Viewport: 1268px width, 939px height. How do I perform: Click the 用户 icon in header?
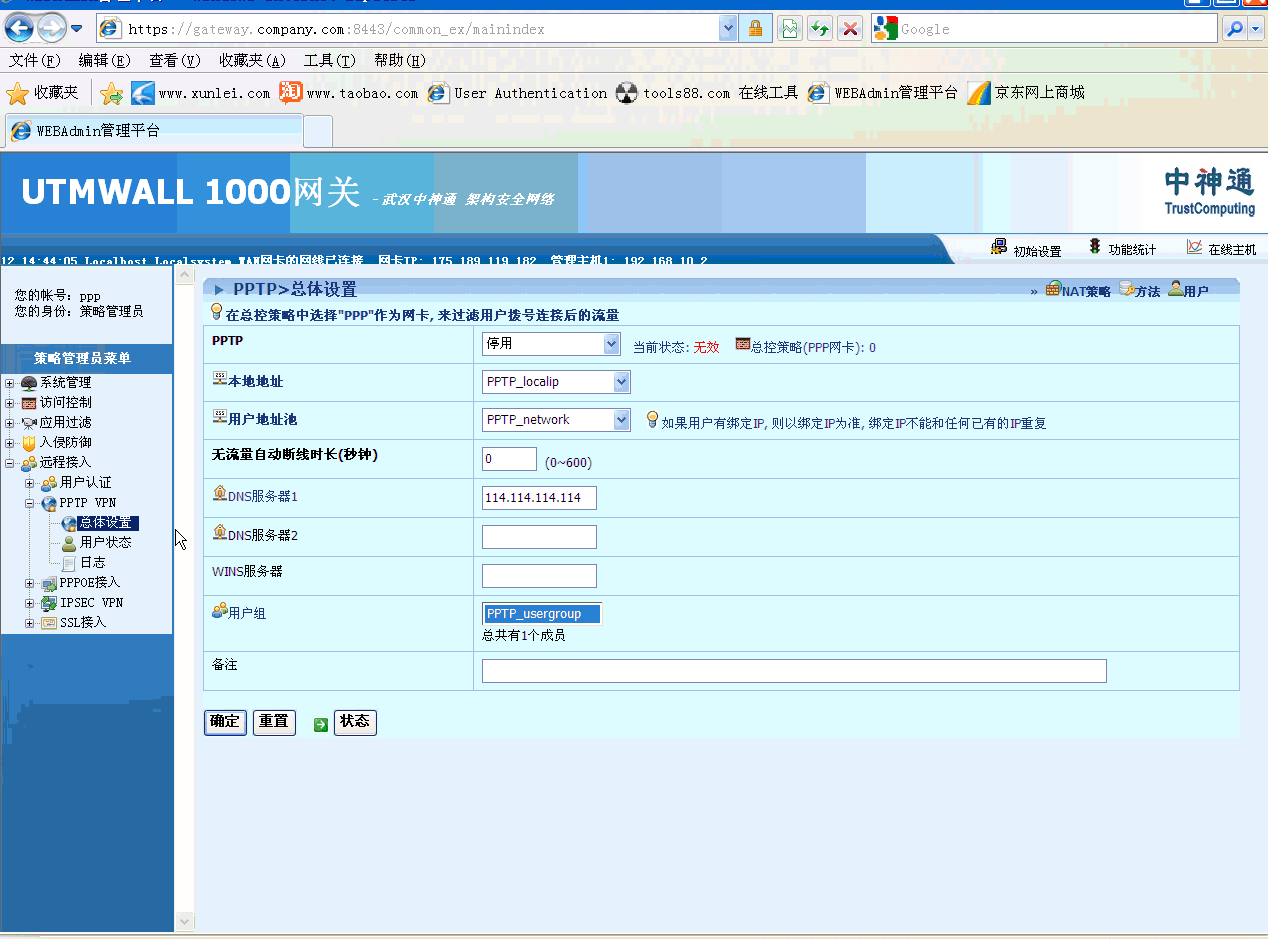point(1175,290)
